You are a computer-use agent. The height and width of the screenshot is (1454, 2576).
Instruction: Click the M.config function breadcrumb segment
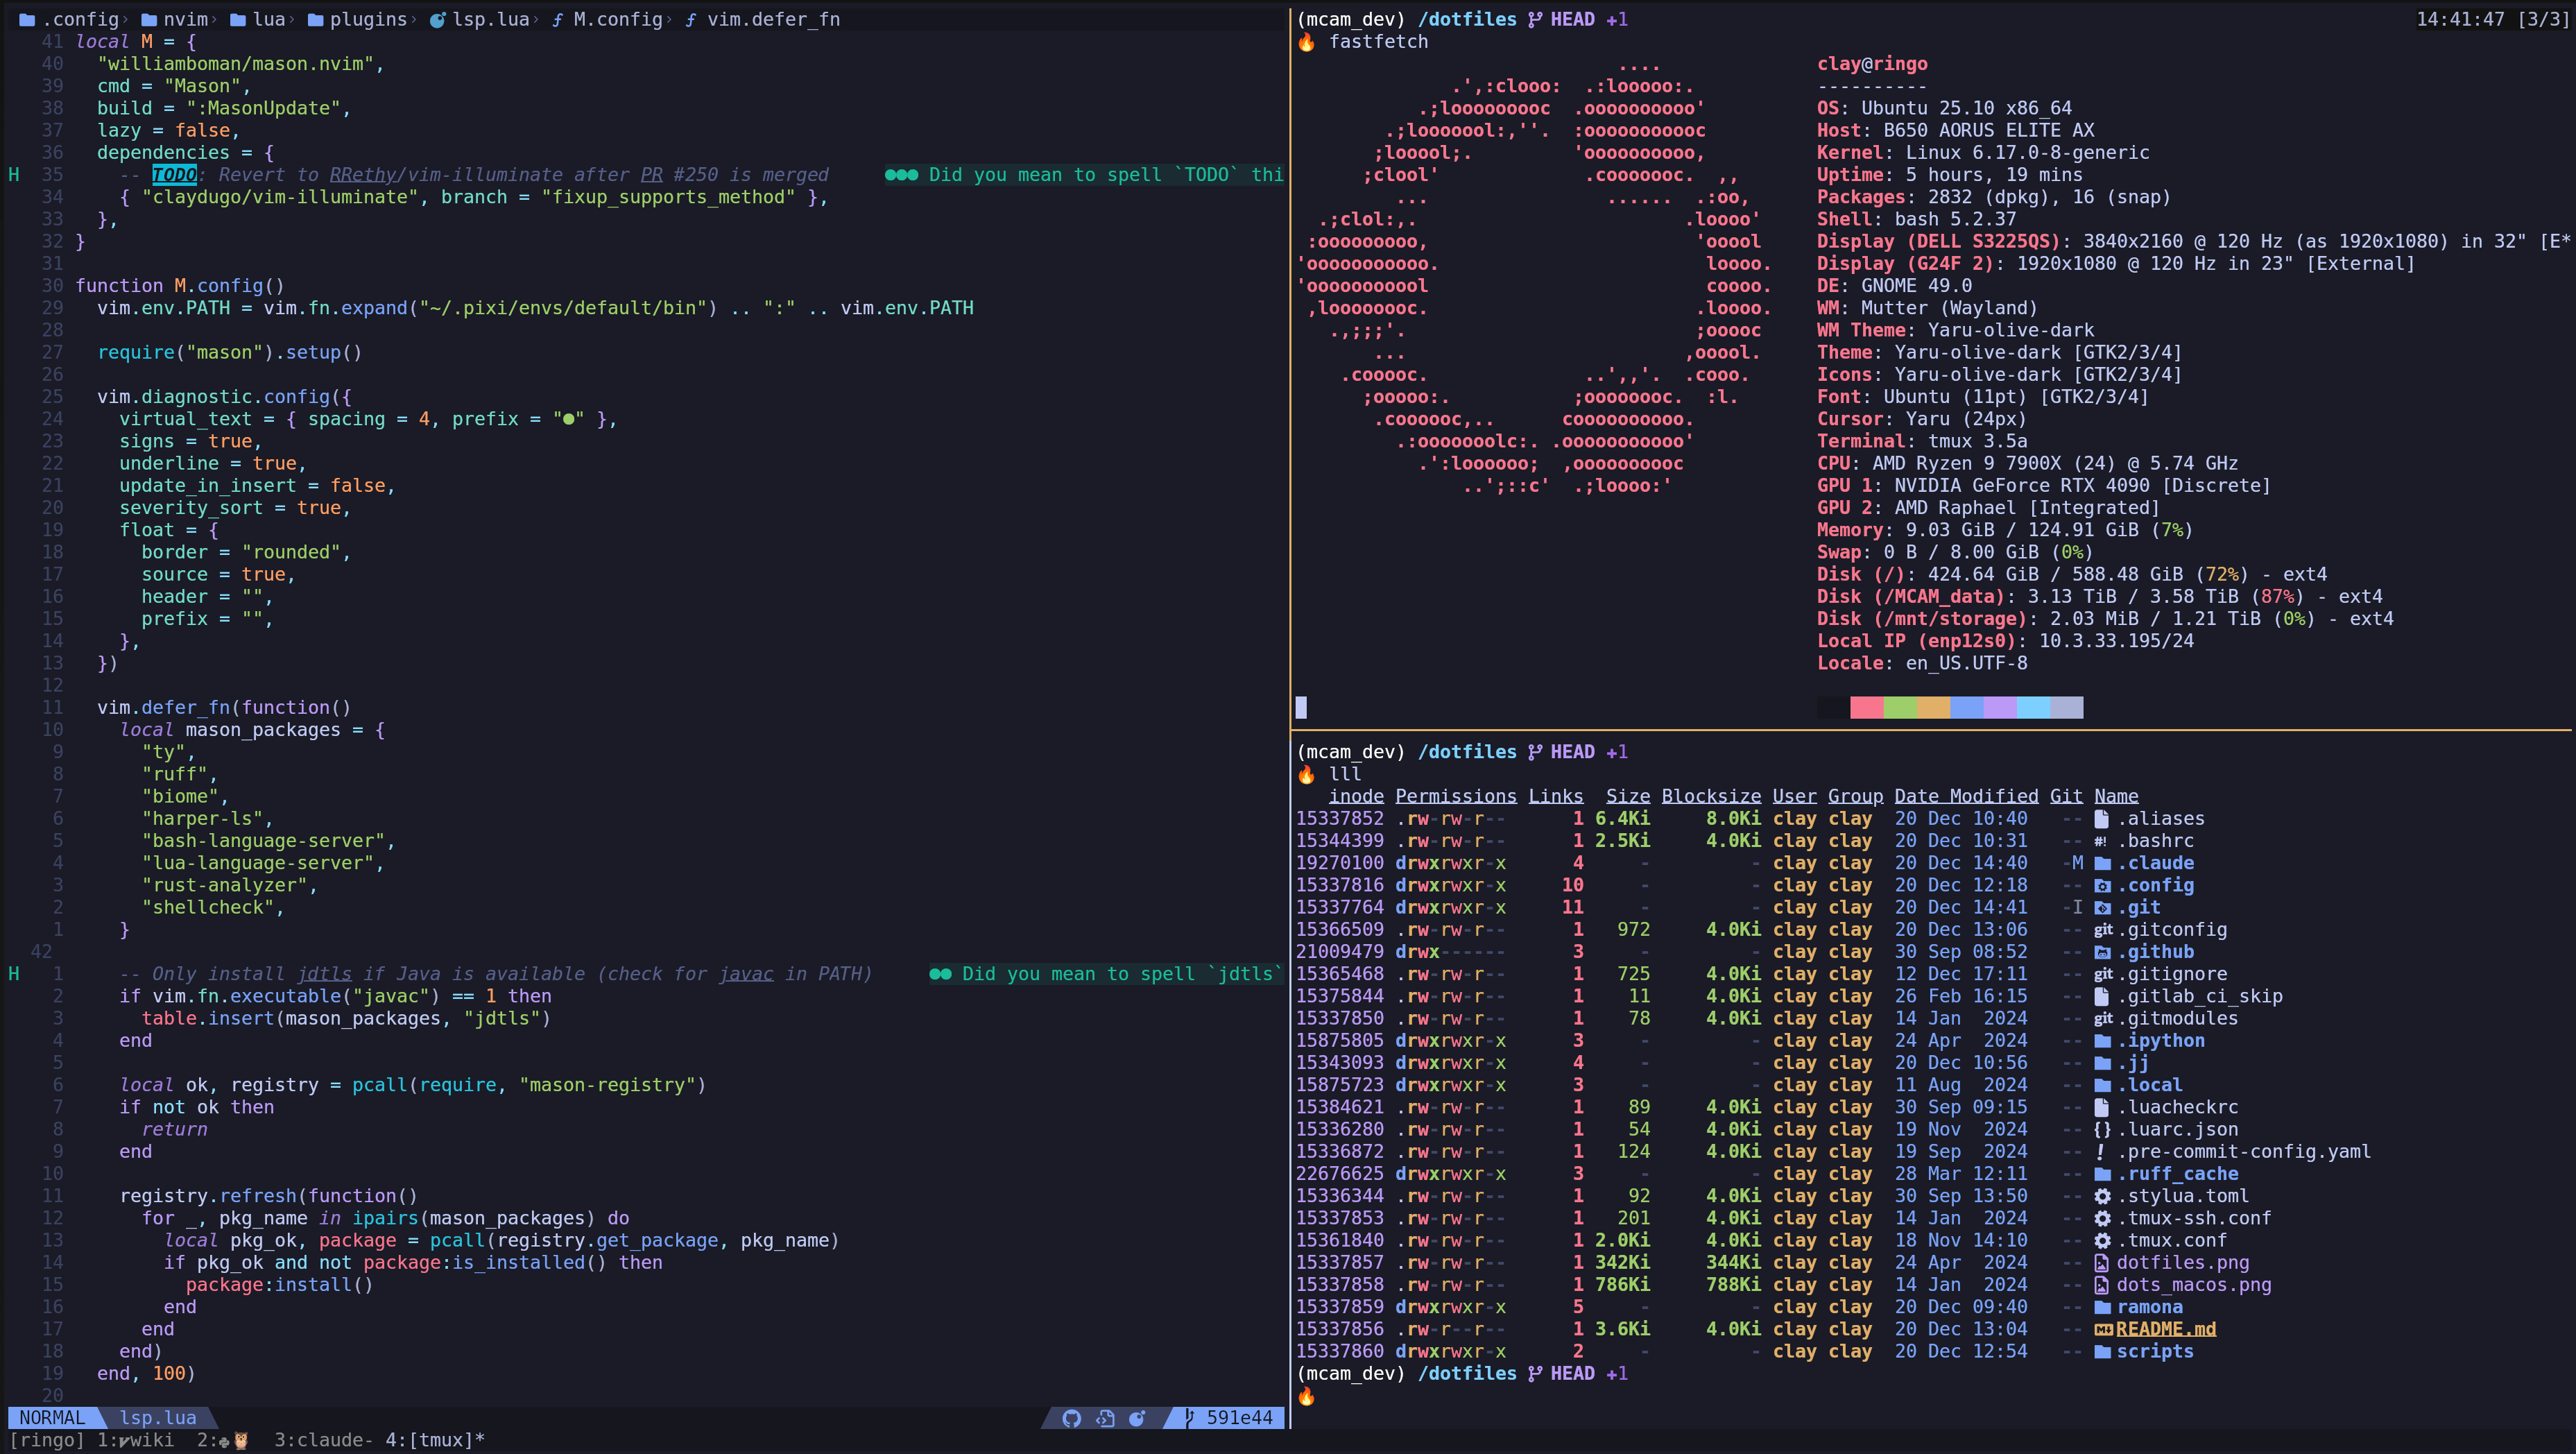coord(617,20)
